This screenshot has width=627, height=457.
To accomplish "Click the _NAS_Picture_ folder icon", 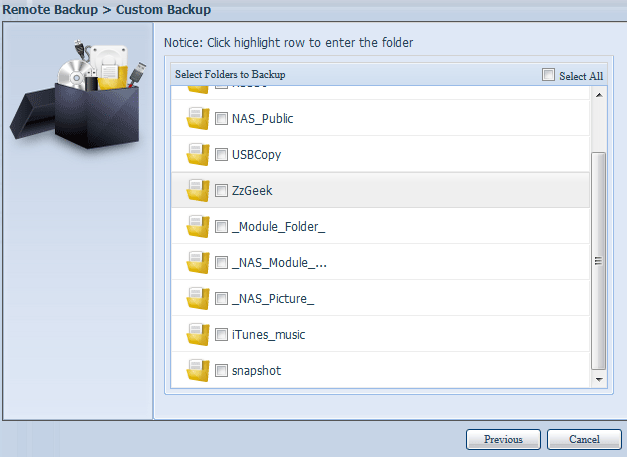I will click(x=198, y=298).
